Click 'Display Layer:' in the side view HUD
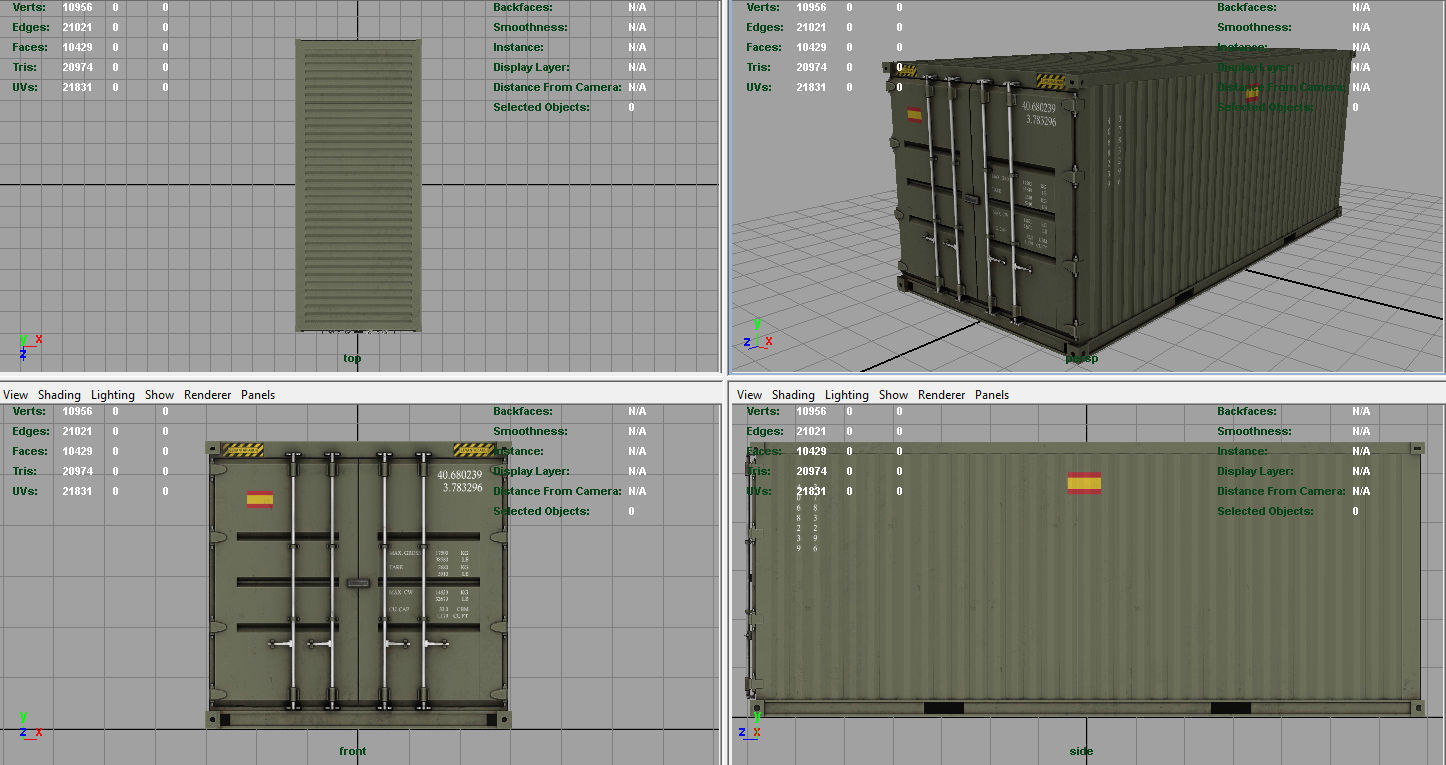This screenshot has height=765, width=1446. (x=1255, y=471)
